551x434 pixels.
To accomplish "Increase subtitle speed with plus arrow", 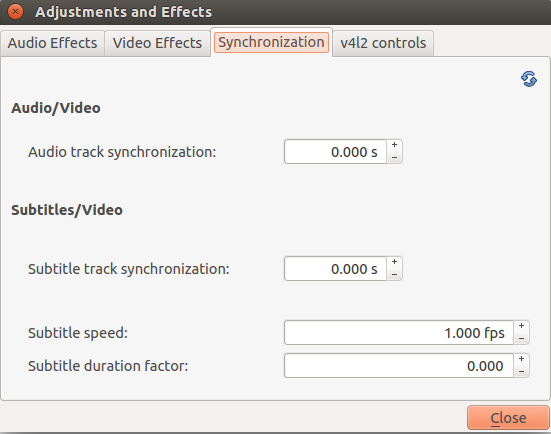I will click(x=521, y=326).
